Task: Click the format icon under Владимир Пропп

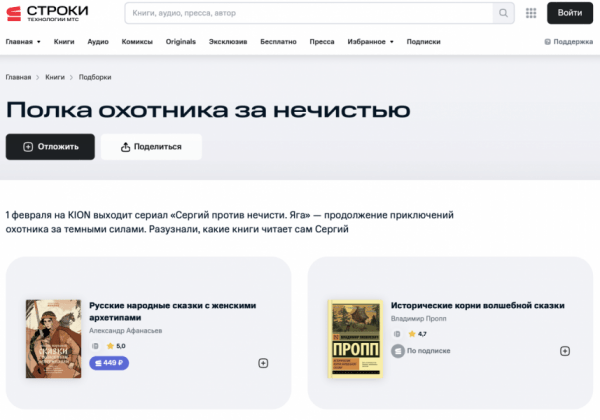Action: (397, 334)
